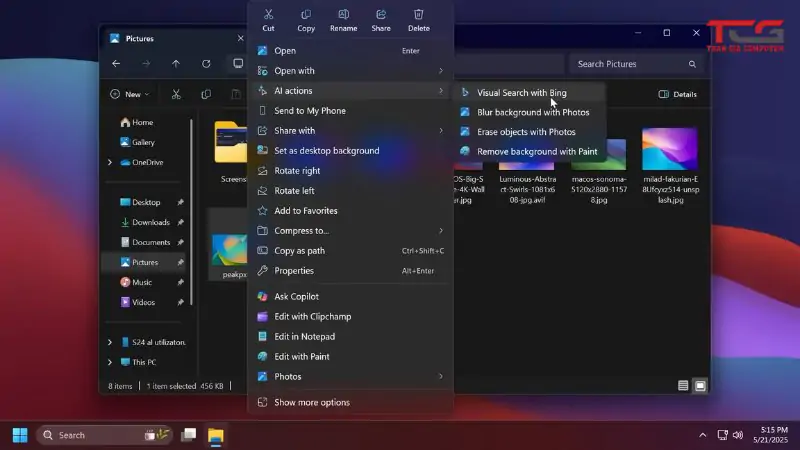This screenshot has width=800, height=450.
Task: Select Copy as path
Action: point(351,251)
